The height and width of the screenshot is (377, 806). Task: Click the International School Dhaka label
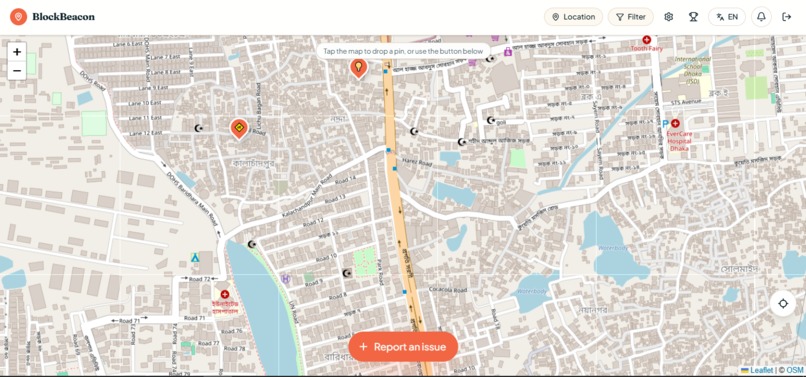[692, 69]
